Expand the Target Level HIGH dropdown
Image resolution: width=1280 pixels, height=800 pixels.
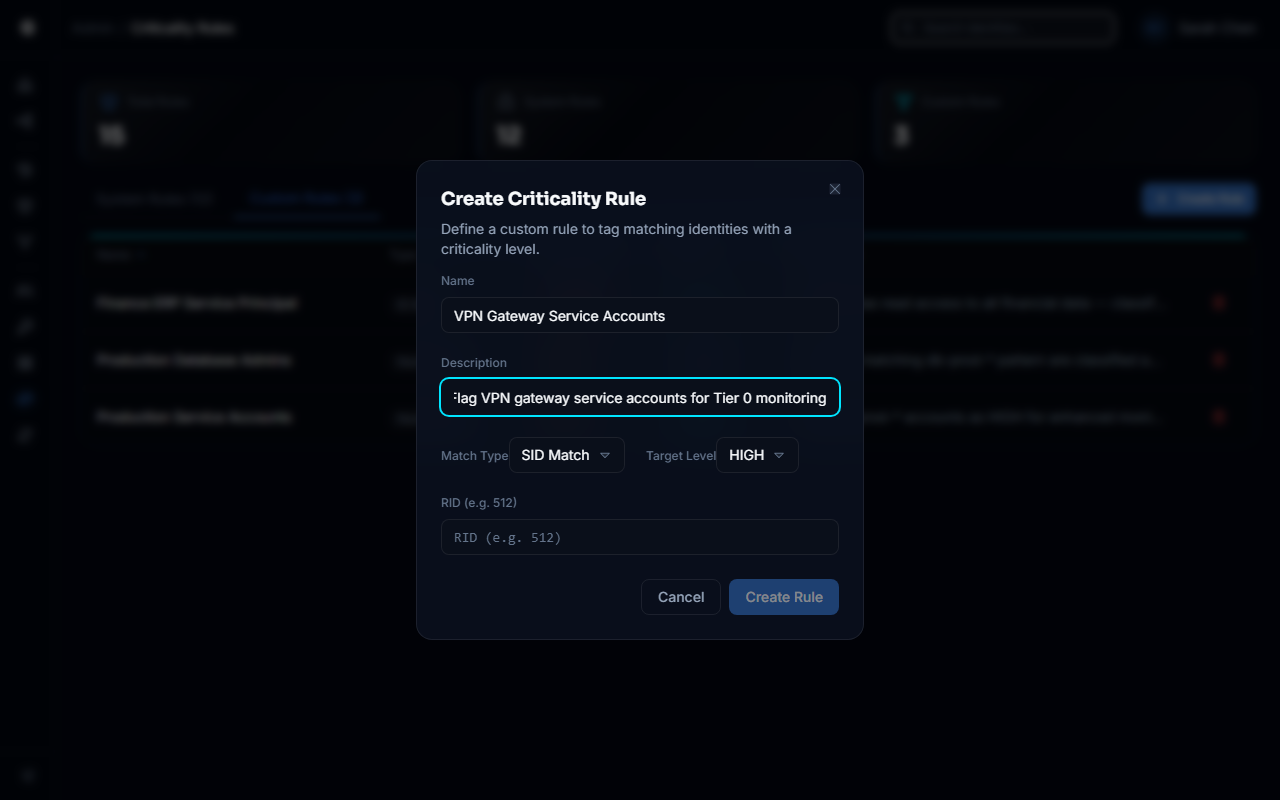[x=757, y=455]
